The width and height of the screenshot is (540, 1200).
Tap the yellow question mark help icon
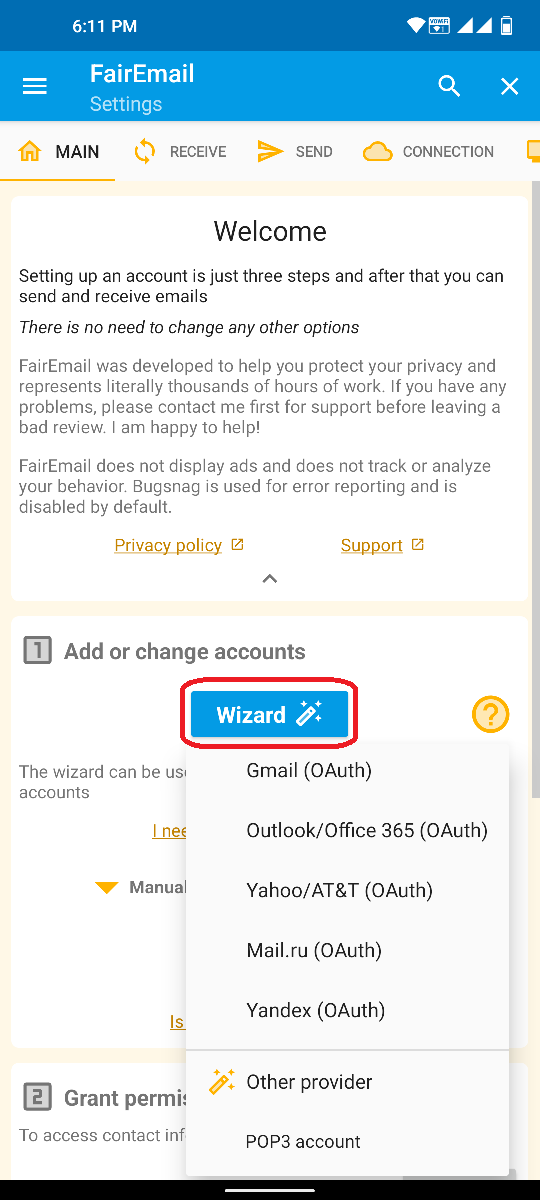coord(490,715)
